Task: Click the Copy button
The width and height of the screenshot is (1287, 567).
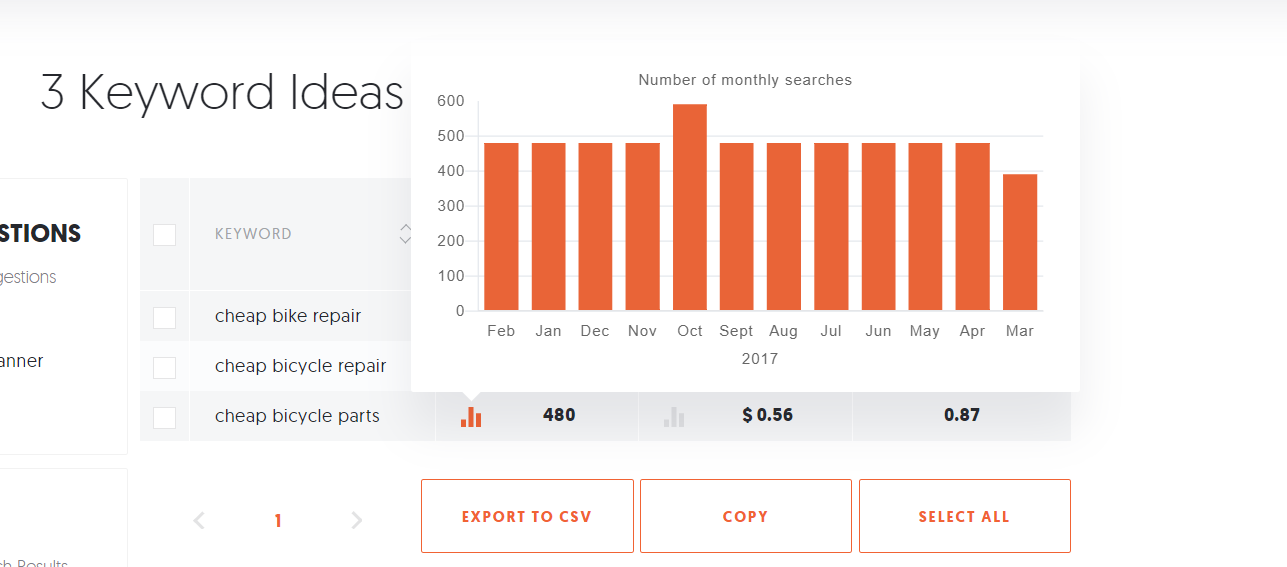Action: pyautogui.click(x=746, y=516)
